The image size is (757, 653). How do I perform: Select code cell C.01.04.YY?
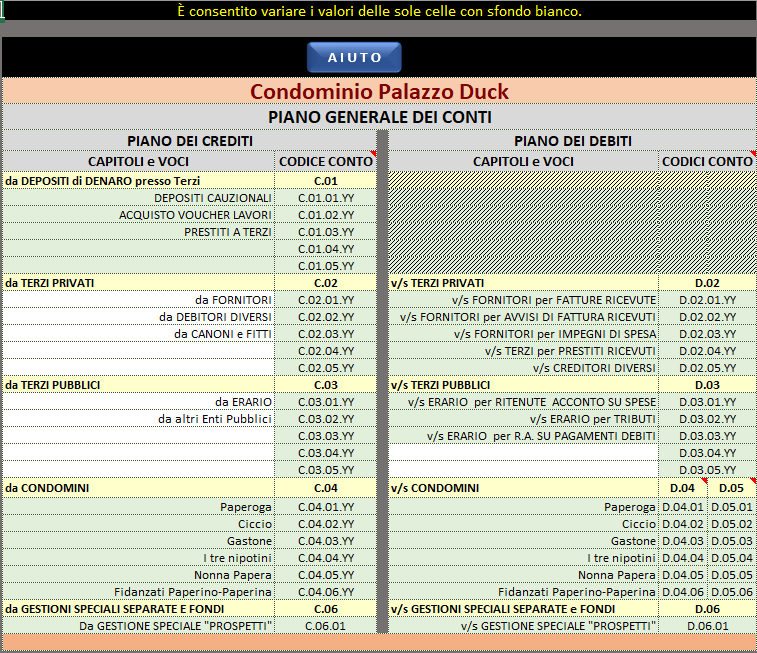click(x=326, y=249)
